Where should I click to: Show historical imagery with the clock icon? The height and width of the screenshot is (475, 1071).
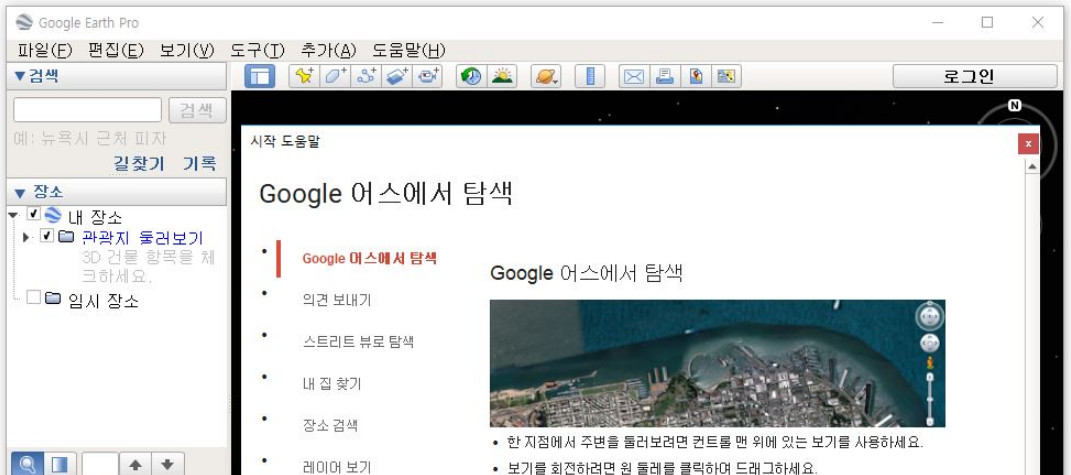click(x=471, y=76)
